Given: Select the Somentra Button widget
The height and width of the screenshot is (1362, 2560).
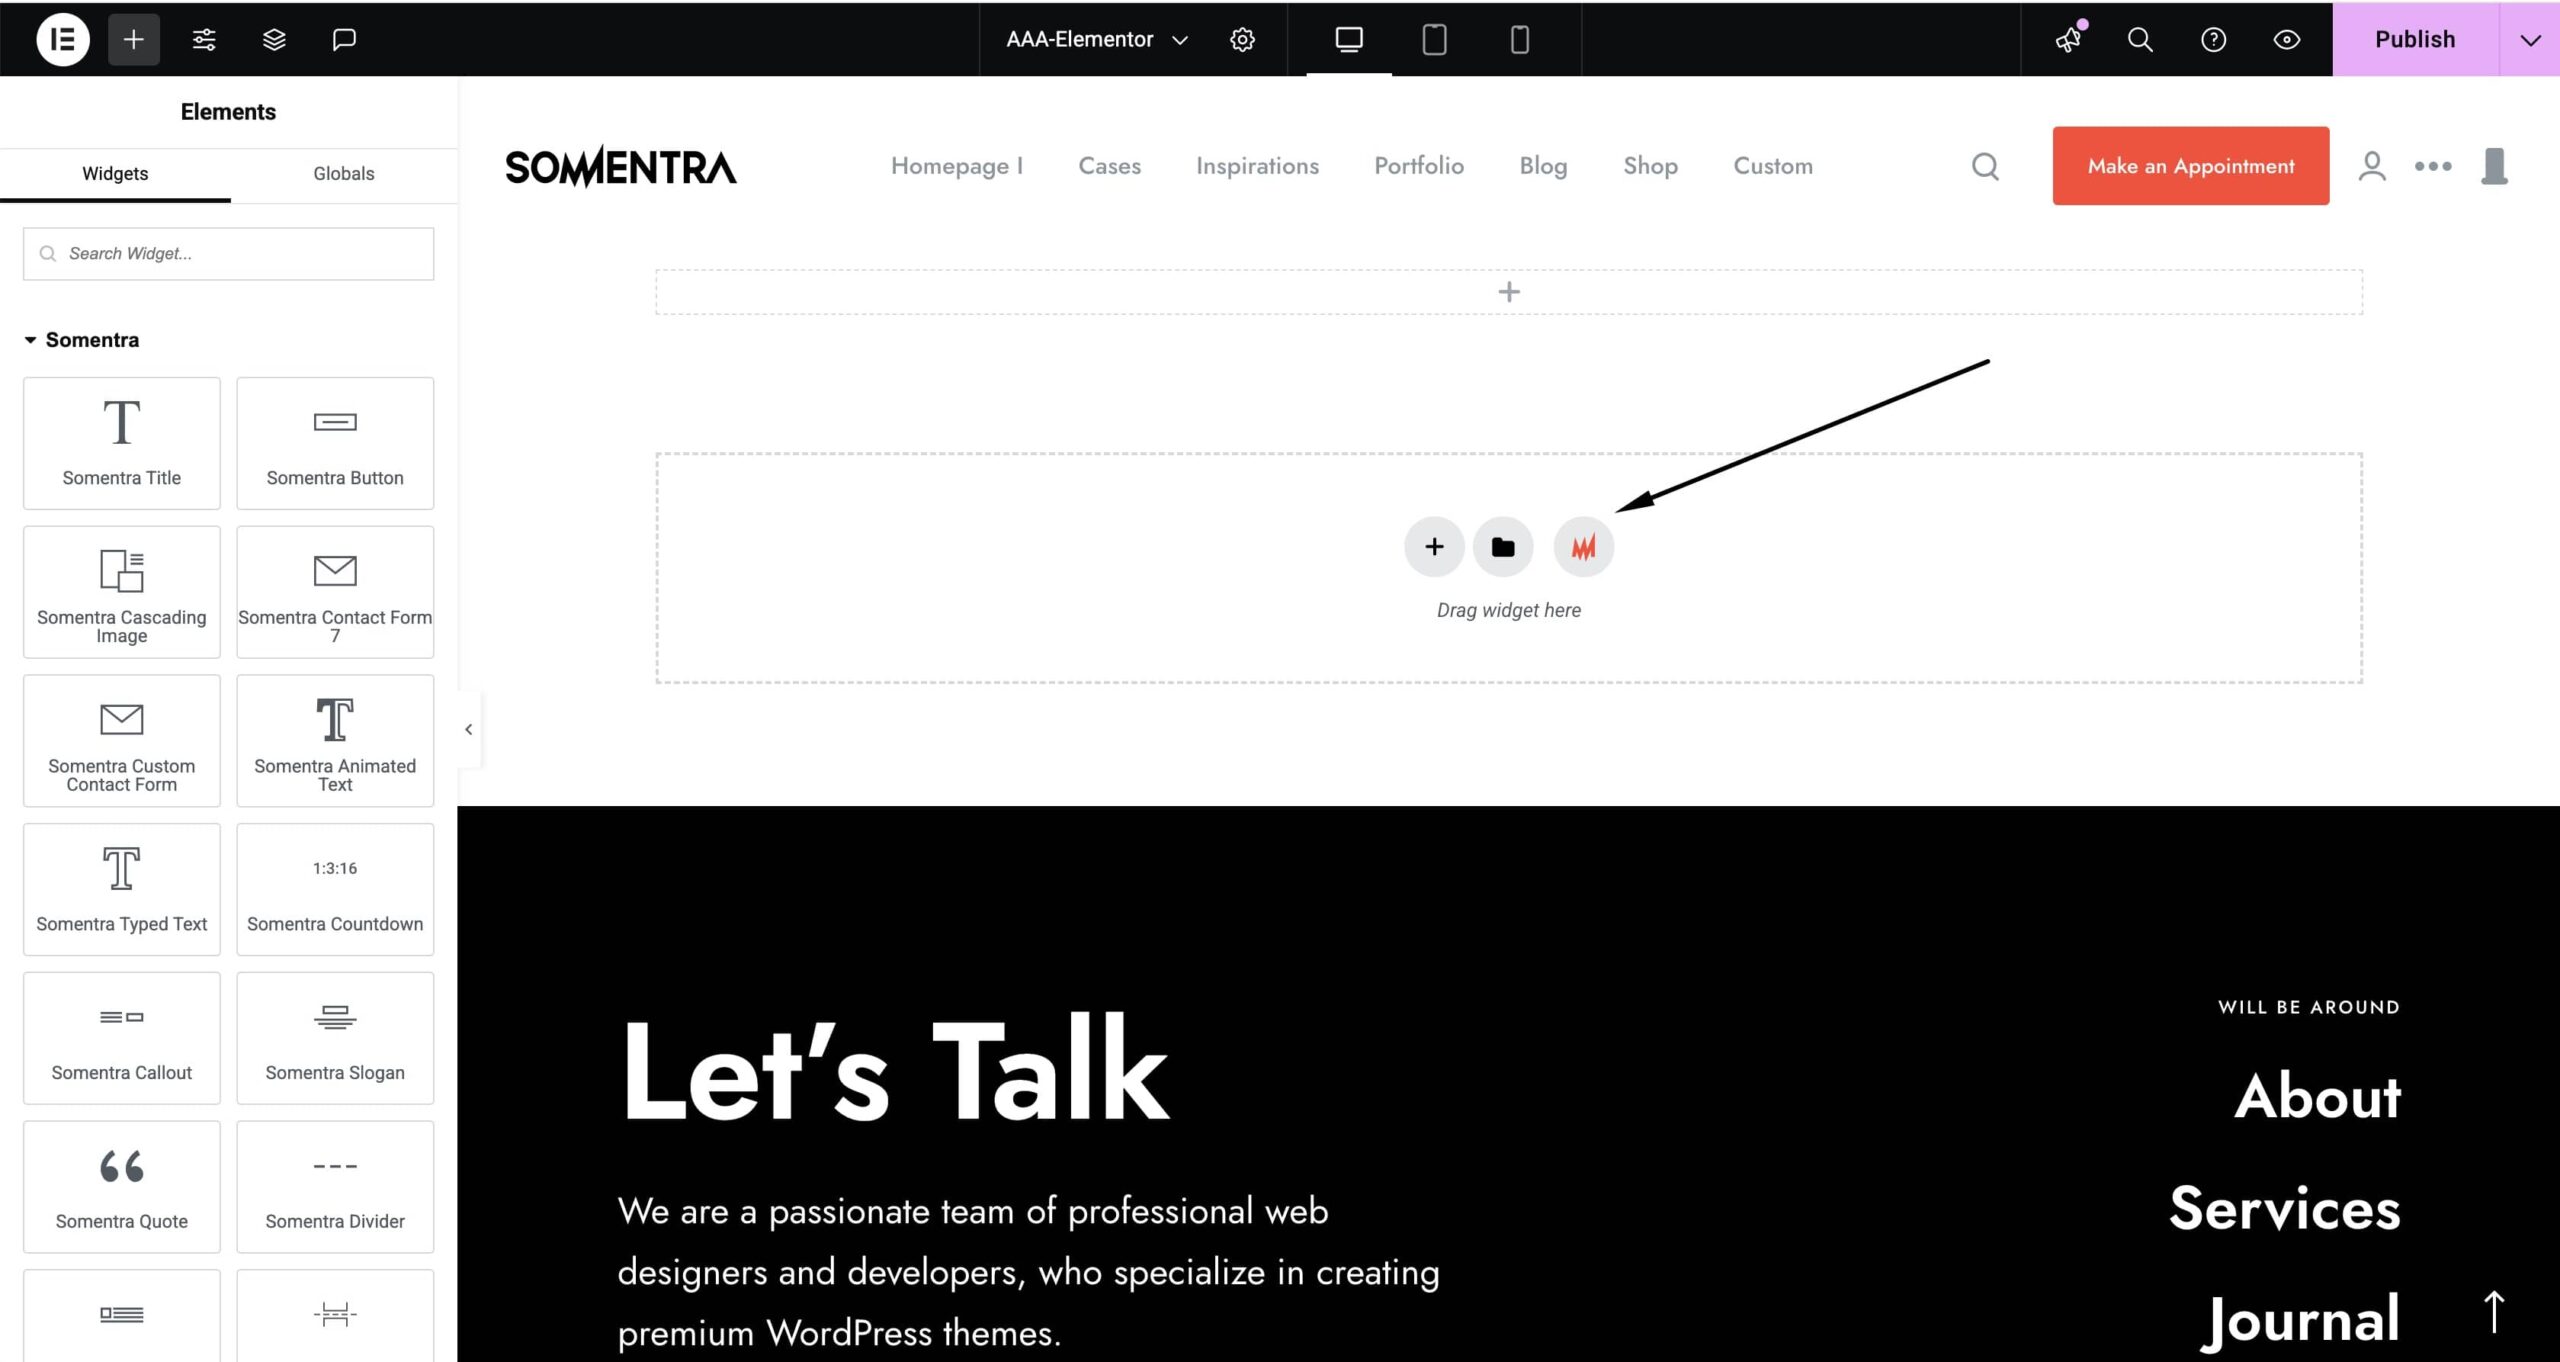Looking at the screenshot, I should (x=335, y=443).
